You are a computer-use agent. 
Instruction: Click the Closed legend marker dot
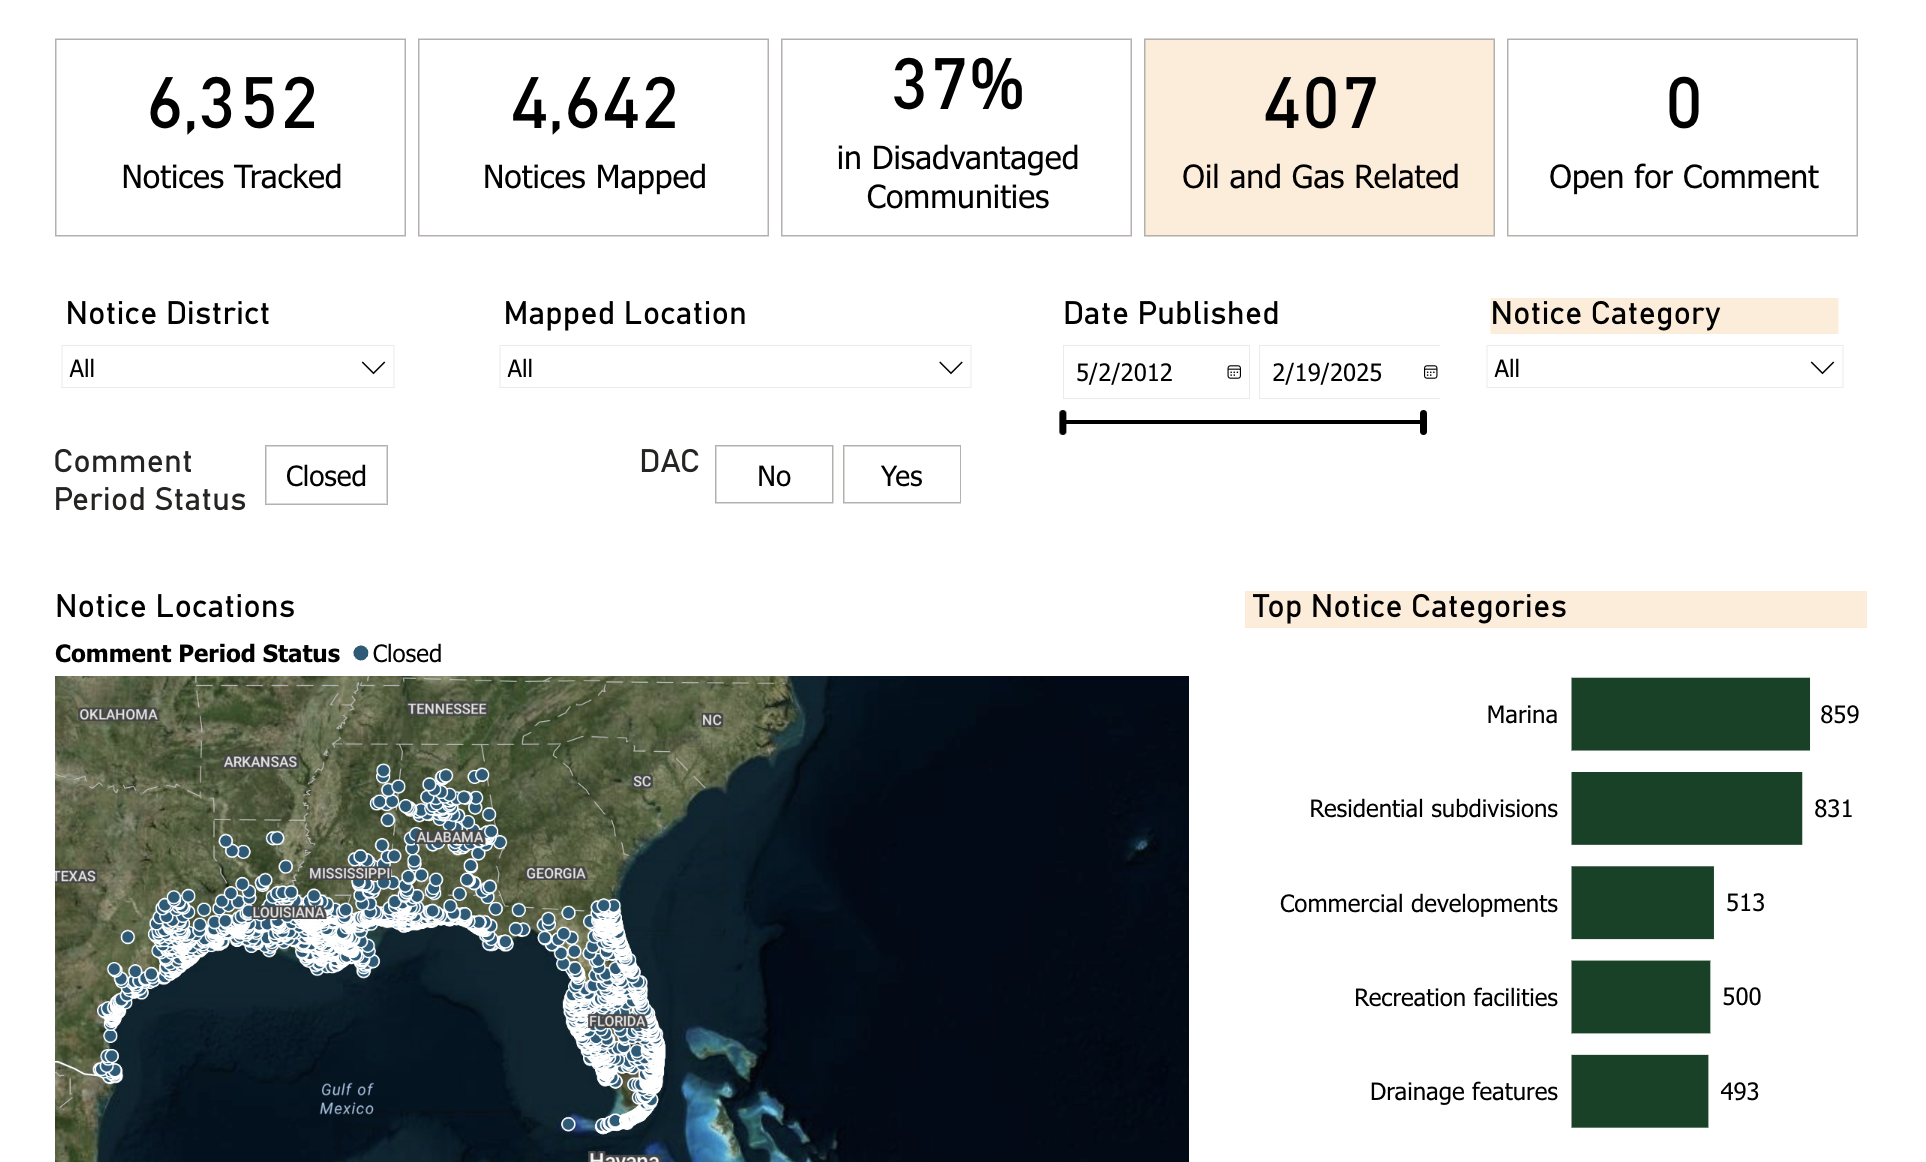tap(361, 654)
